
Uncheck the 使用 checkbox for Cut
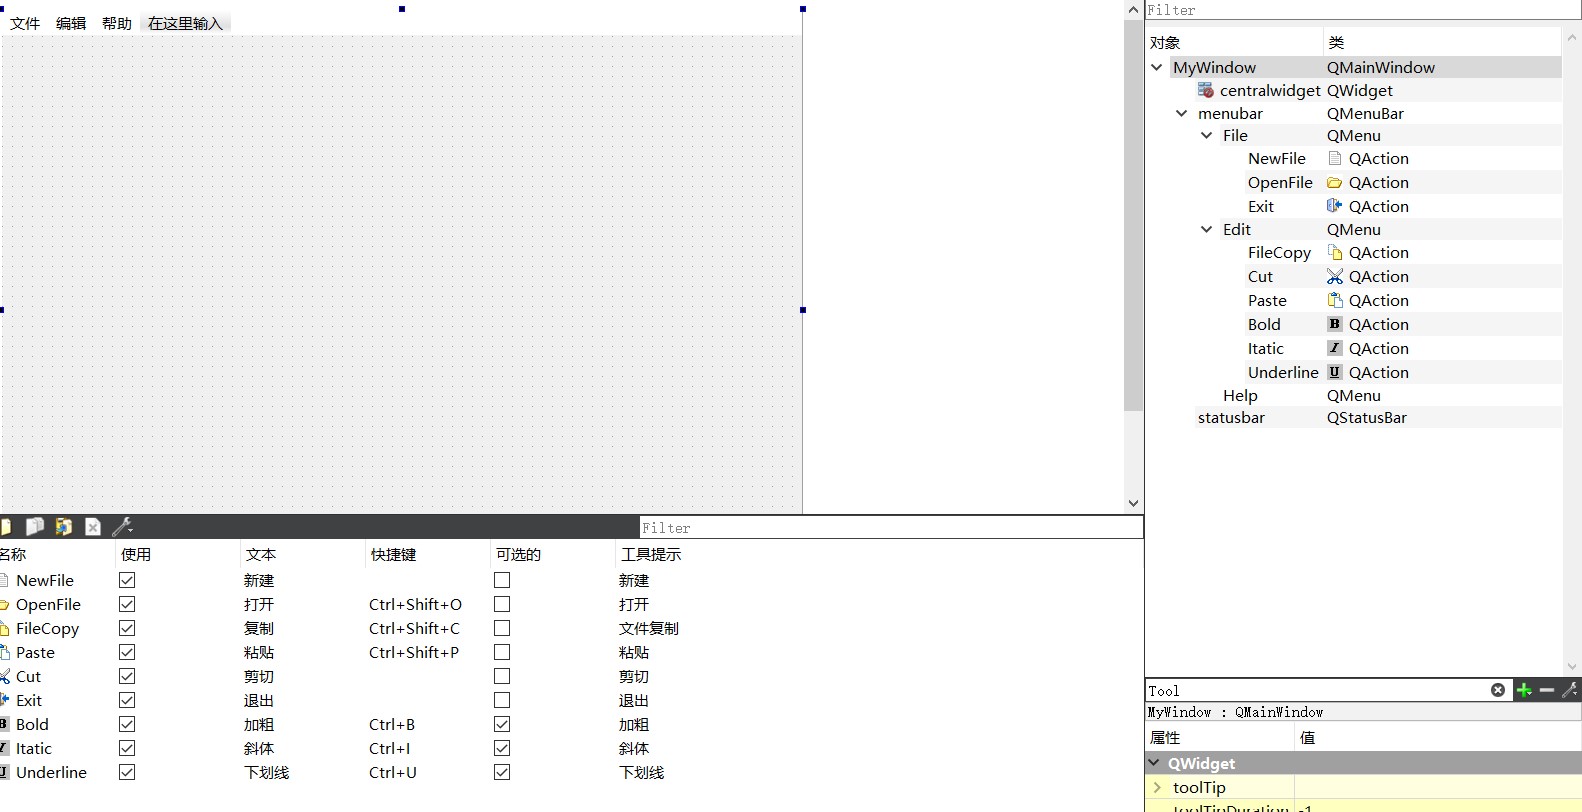click(x=127, y=676)
